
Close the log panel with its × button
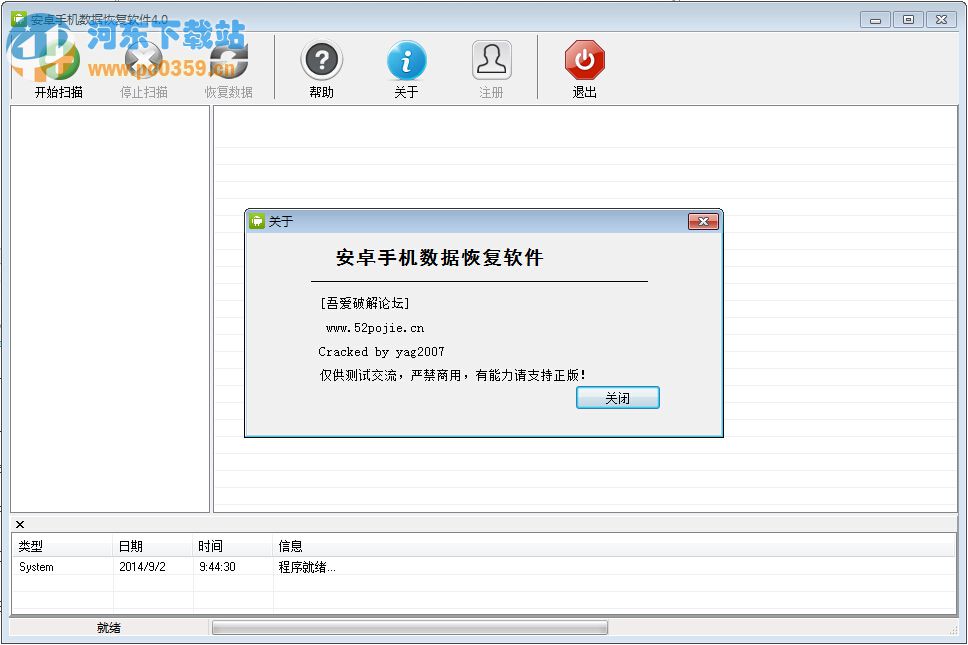[x=19, y=524]
